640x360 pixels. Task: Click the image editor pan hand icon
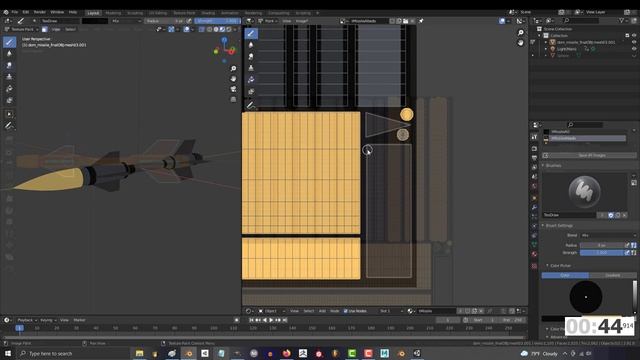(520, 43)
